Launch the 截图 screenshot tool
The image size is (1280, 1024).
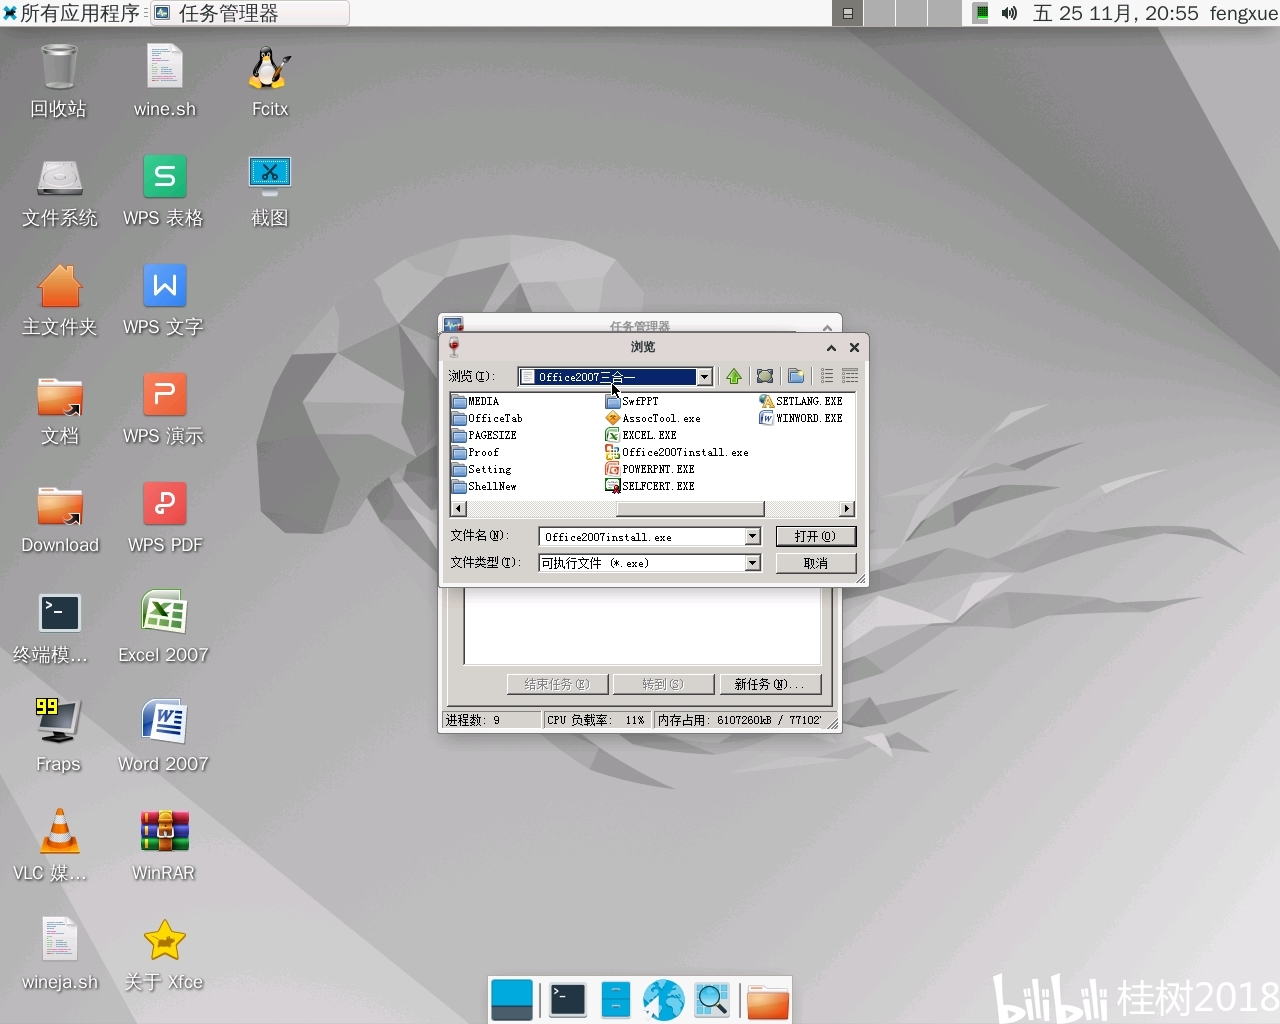[270, 192]
